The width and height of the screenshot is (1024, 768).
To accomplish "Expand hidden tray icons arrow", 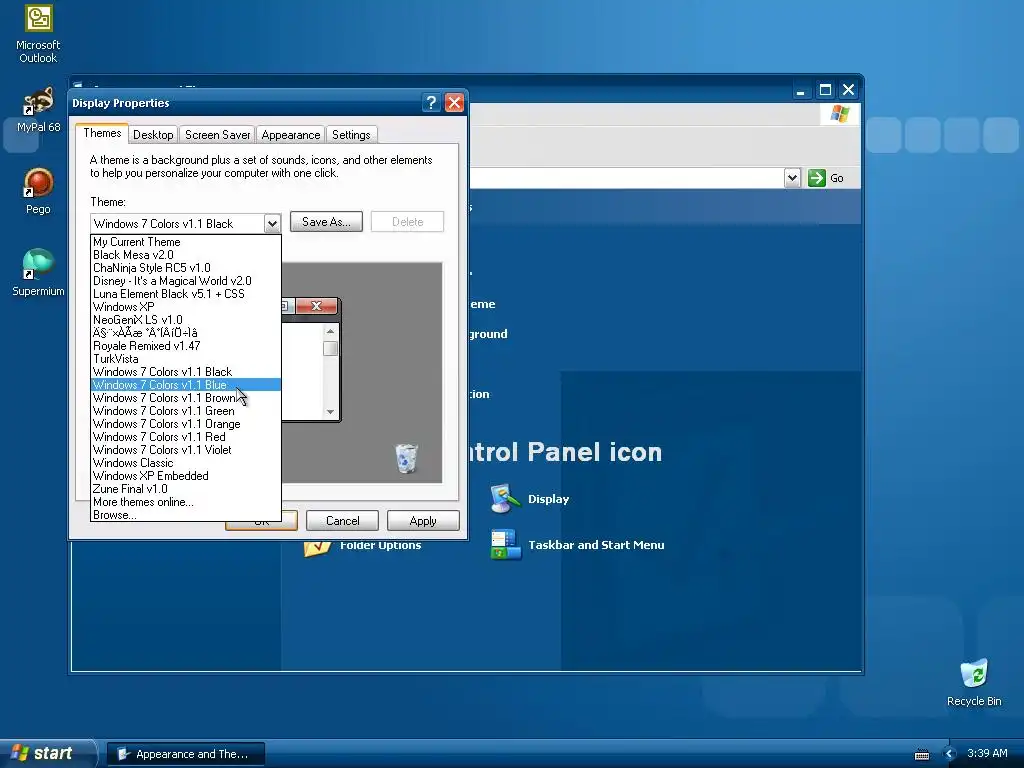I will point(949,754).
